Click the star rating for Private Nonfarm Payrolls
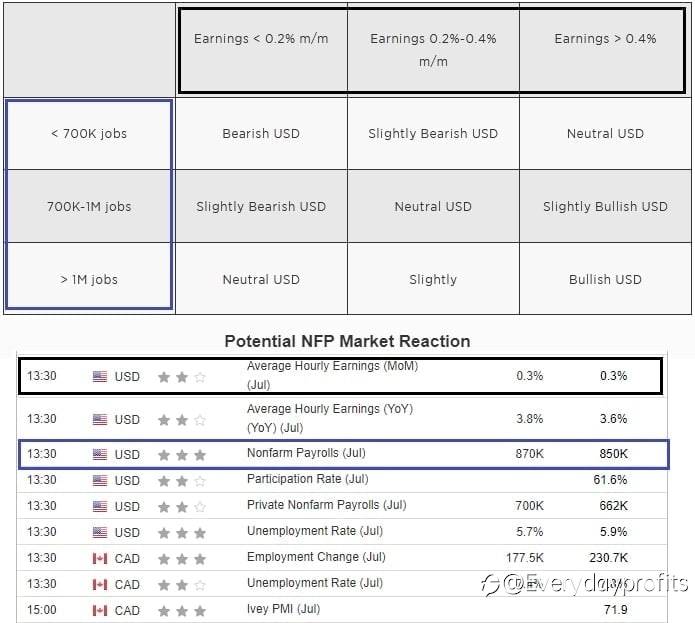Image resolution: width=695 pixels, height=623 pixels. pyautogui.click(x=182, y=506)
